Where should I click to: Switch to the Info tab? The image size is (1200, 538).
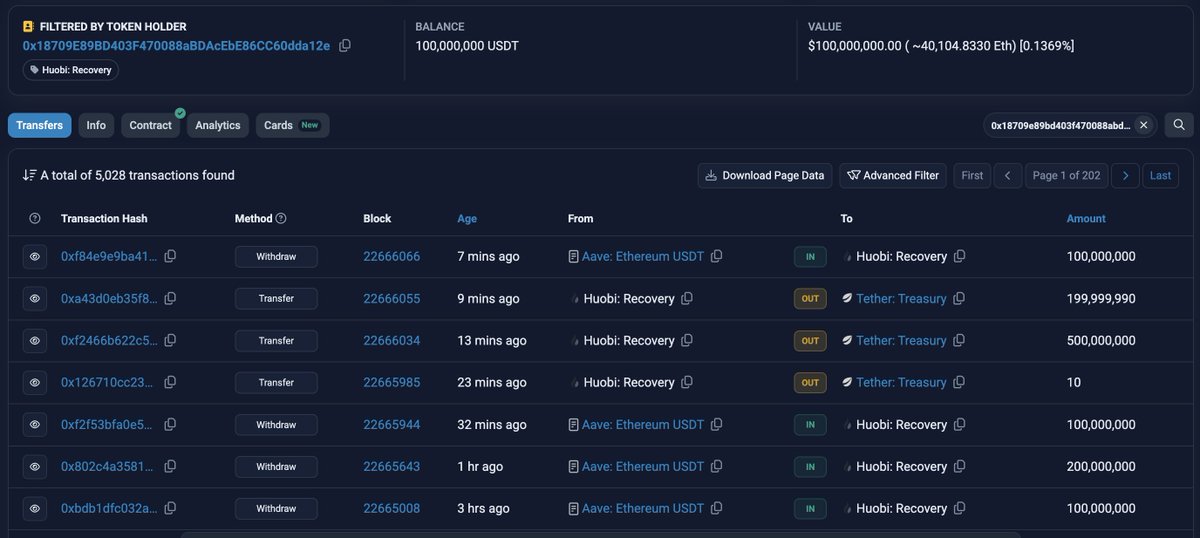point(96,125)
